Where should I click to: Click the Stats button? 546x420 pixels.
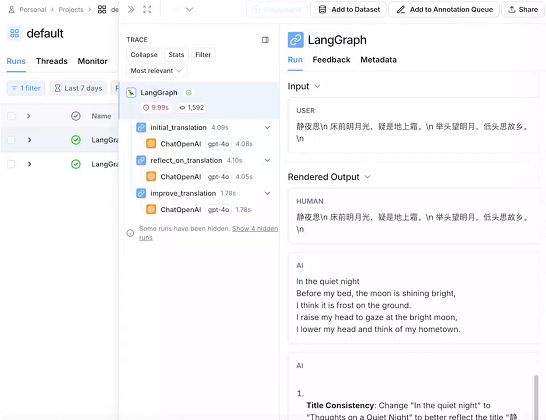point(176,55)
